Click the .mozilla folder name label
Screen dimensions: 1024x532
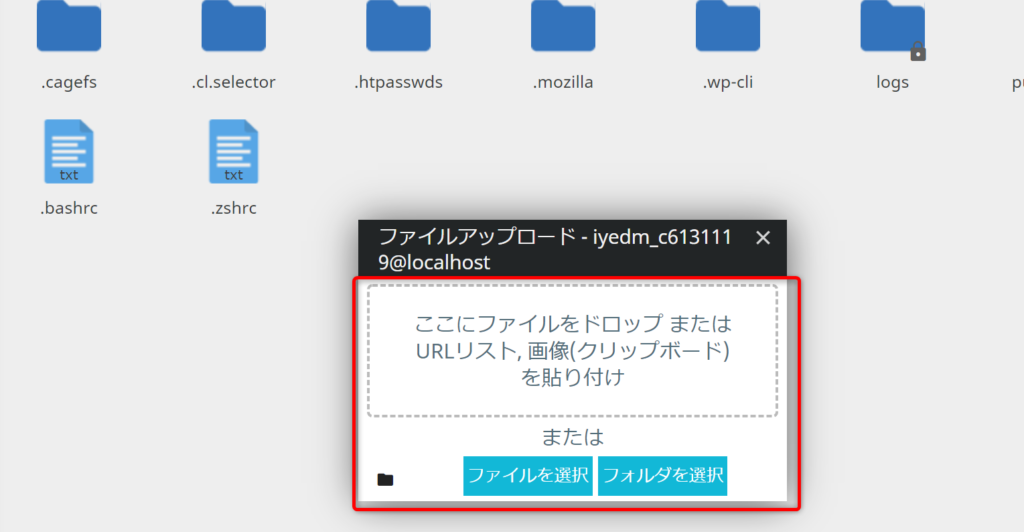[563, 82]
